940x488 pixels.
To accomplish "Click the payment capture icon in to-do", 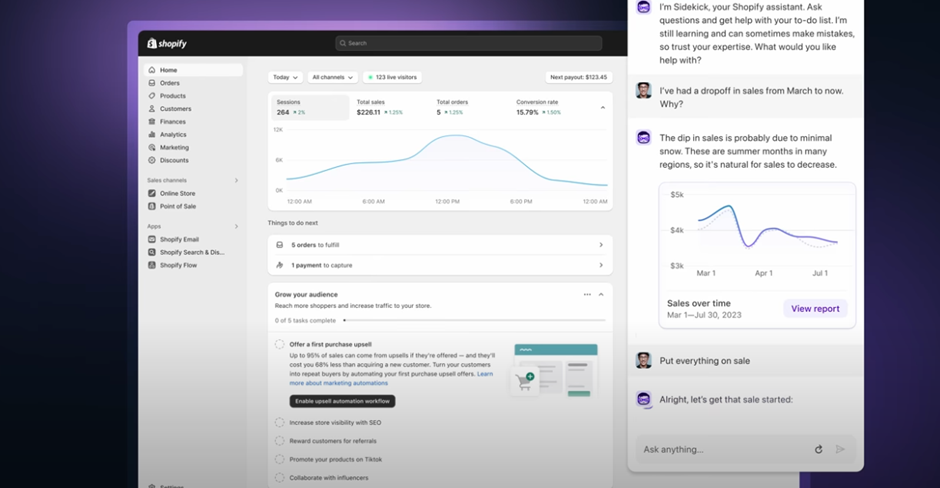I will 279,265.
